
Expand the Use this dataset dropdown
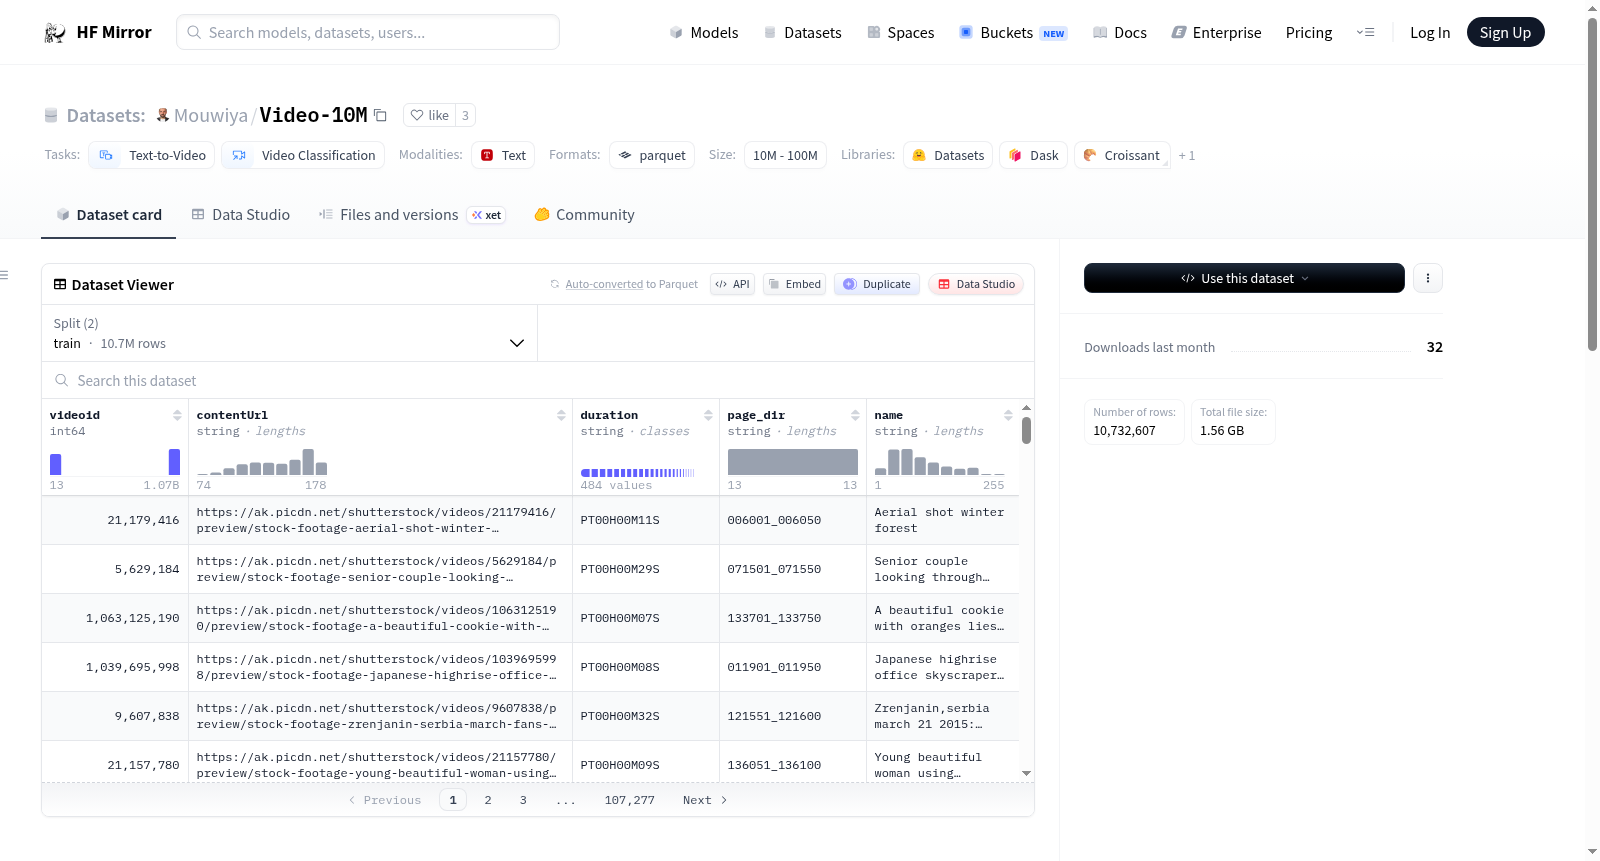(1244, 278)
